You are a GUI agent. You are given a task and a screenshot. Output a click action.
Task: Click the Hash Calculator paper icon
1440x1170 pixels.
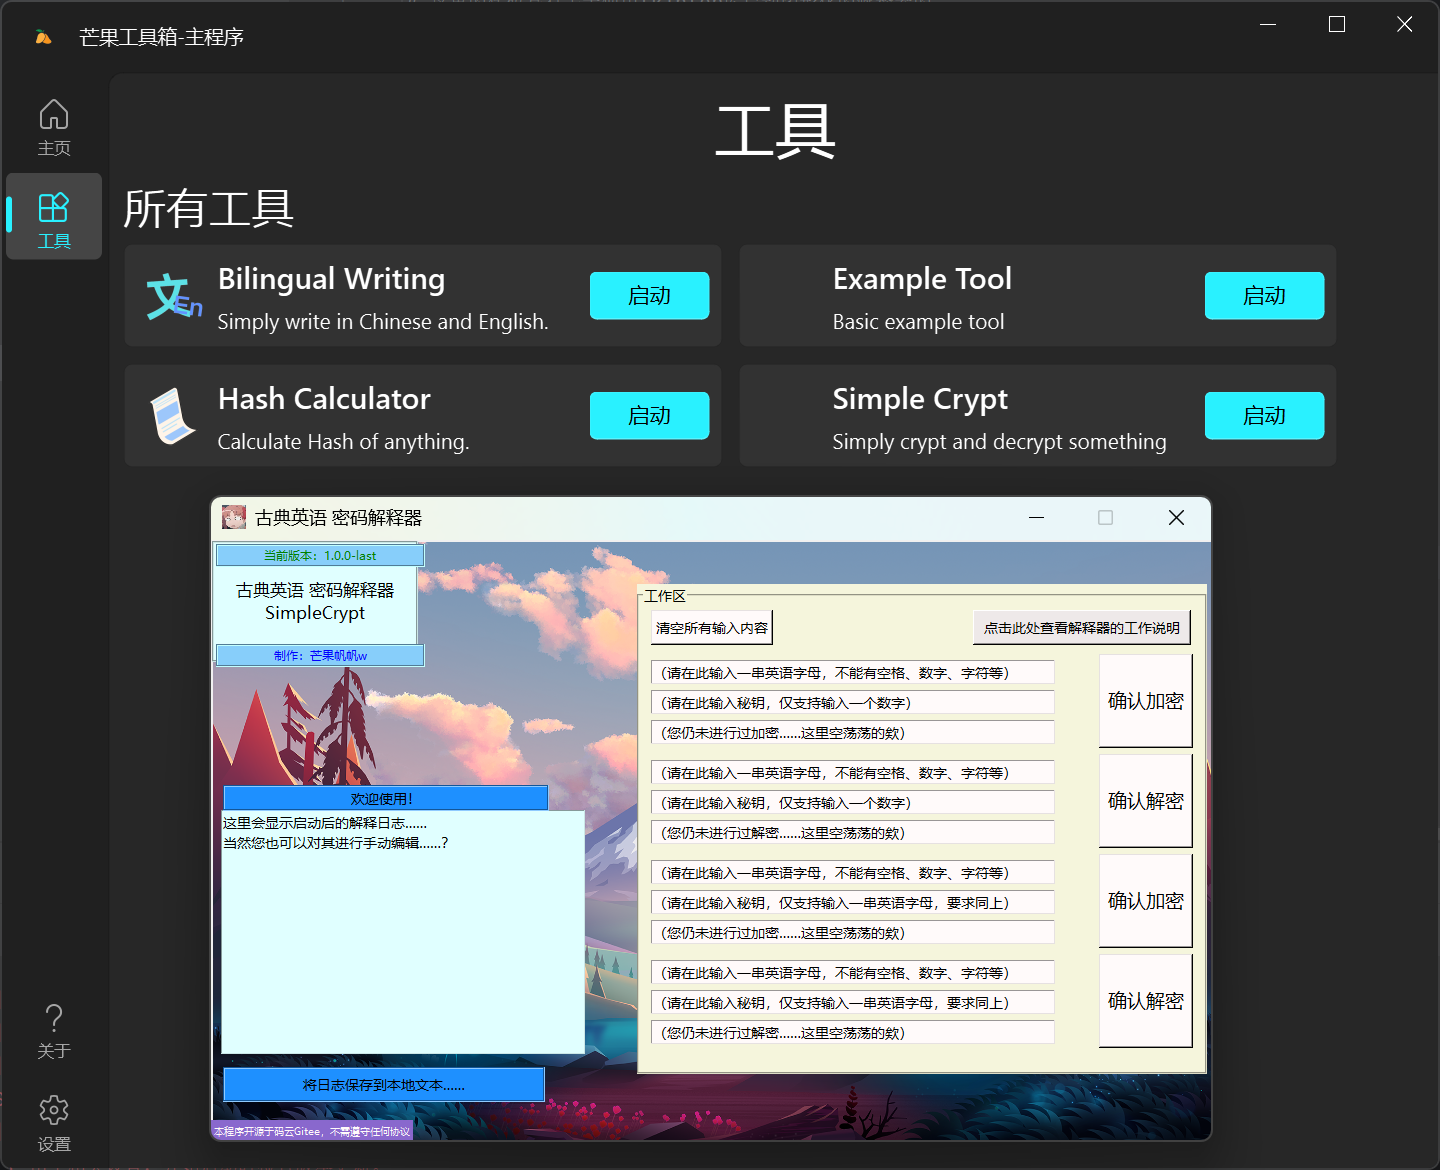(x=173, y=416)
